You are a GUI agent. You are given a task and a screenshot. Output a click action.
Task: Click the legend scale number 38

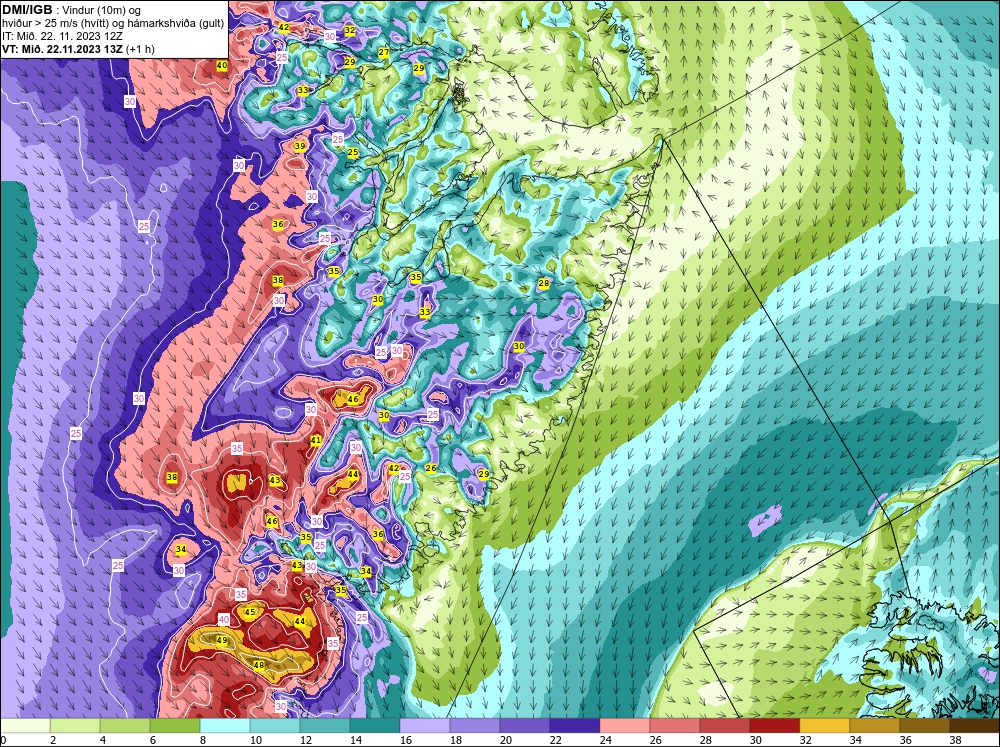pyautogui.click(x=955, y=740)
